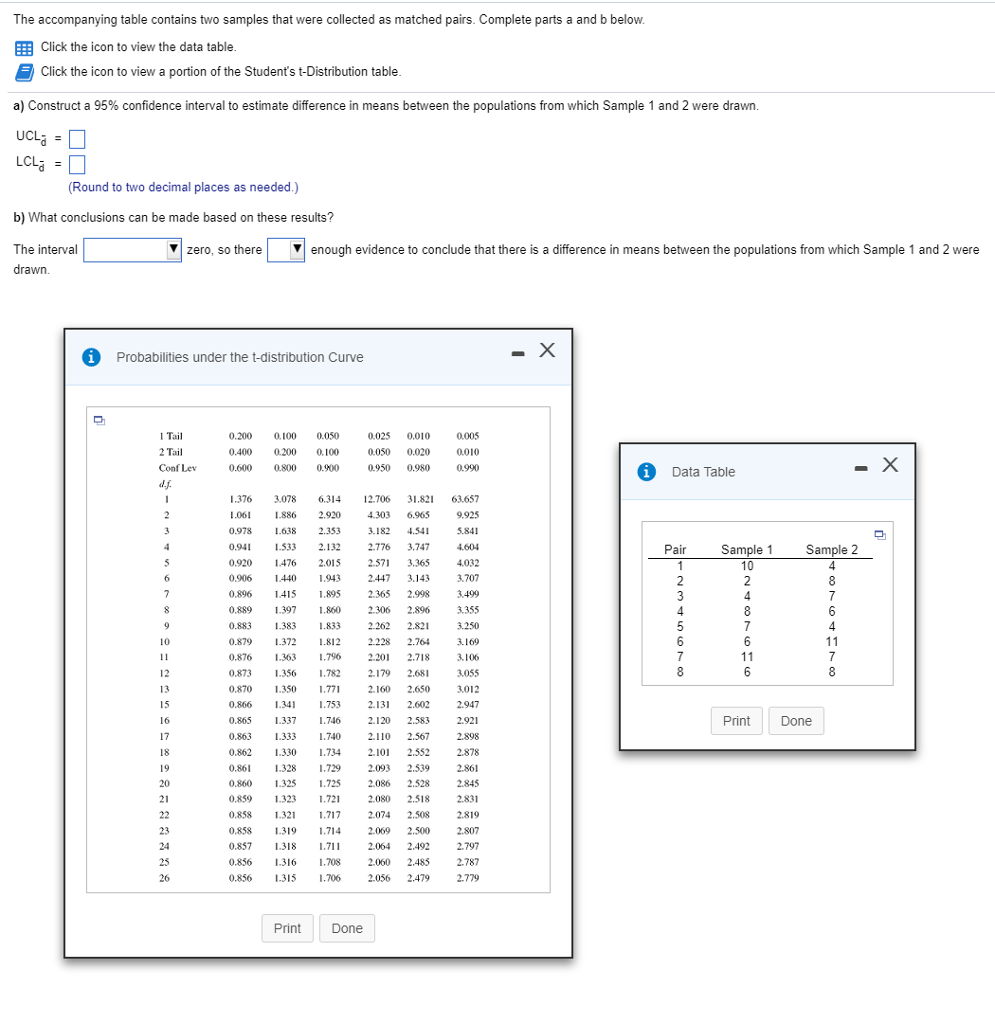
Task: Click the '2 Tail' row label
Action: coord(171,452)
